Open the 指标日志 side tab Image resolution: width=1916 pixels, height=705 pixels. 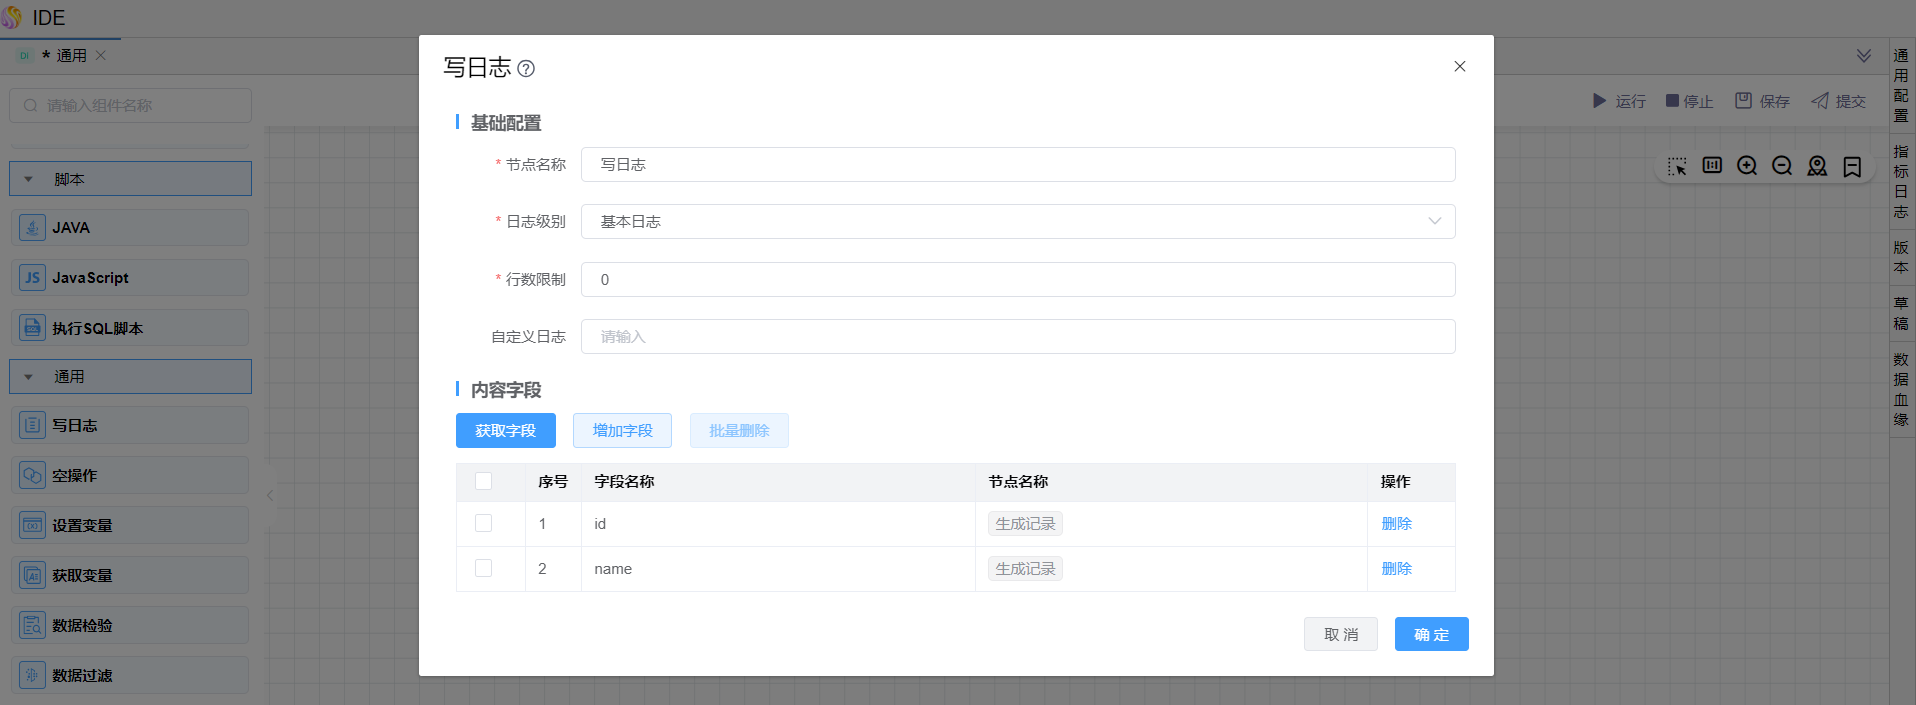point(1901,181)
